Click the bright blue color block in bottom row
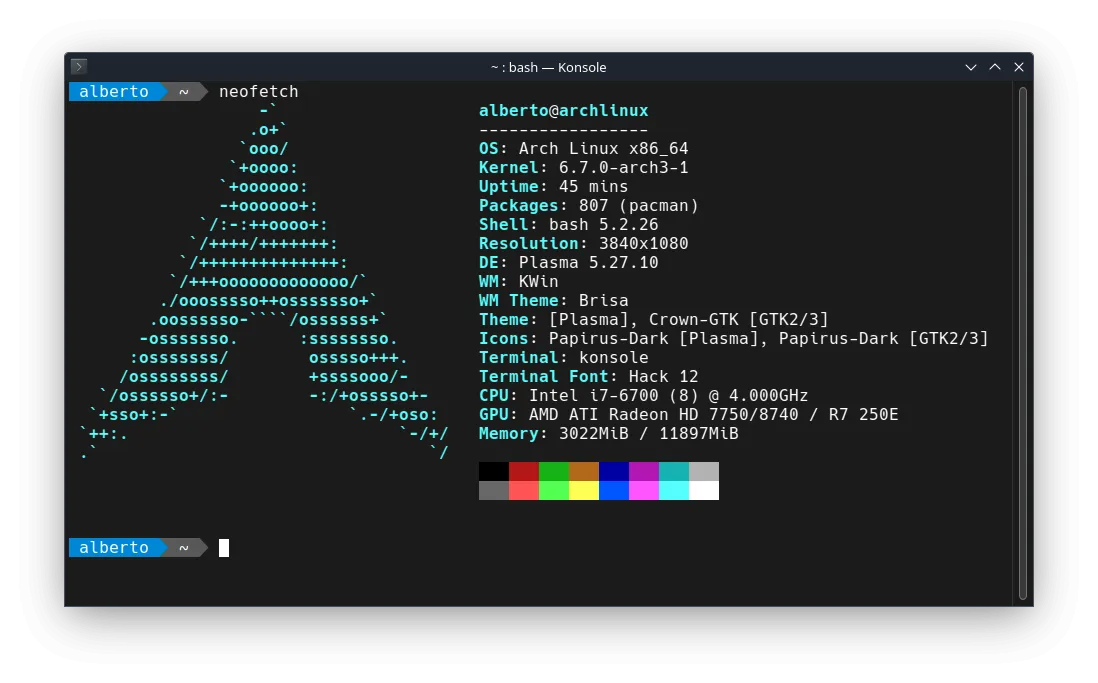Screen dimensions: 1098x683 614,490
